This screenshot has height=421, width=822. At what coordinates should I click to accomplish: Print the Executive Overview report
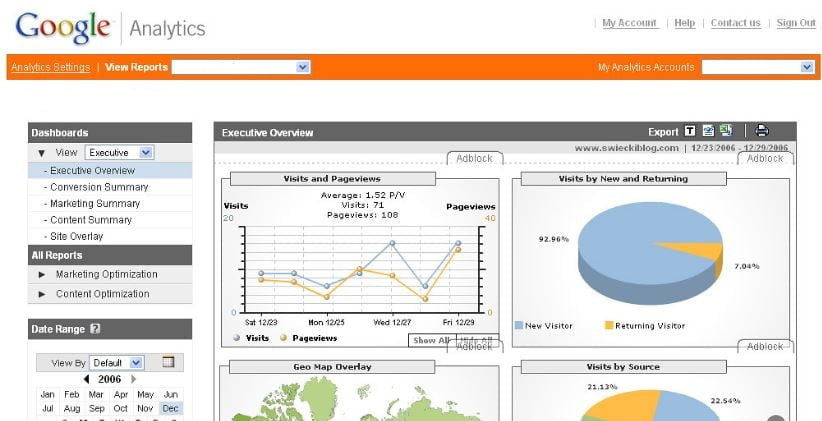click(x=762, y=131)
